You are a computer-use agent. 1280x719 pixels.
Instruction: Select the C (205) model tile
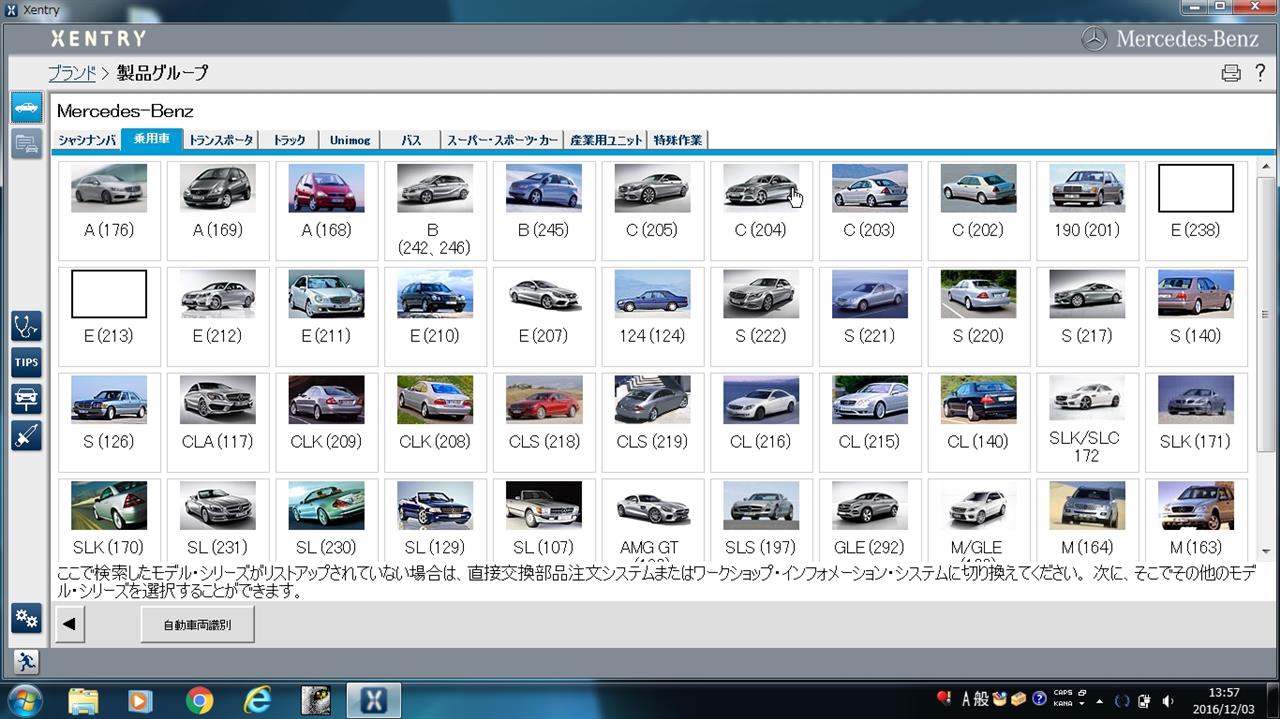click(x=653, y=210)
